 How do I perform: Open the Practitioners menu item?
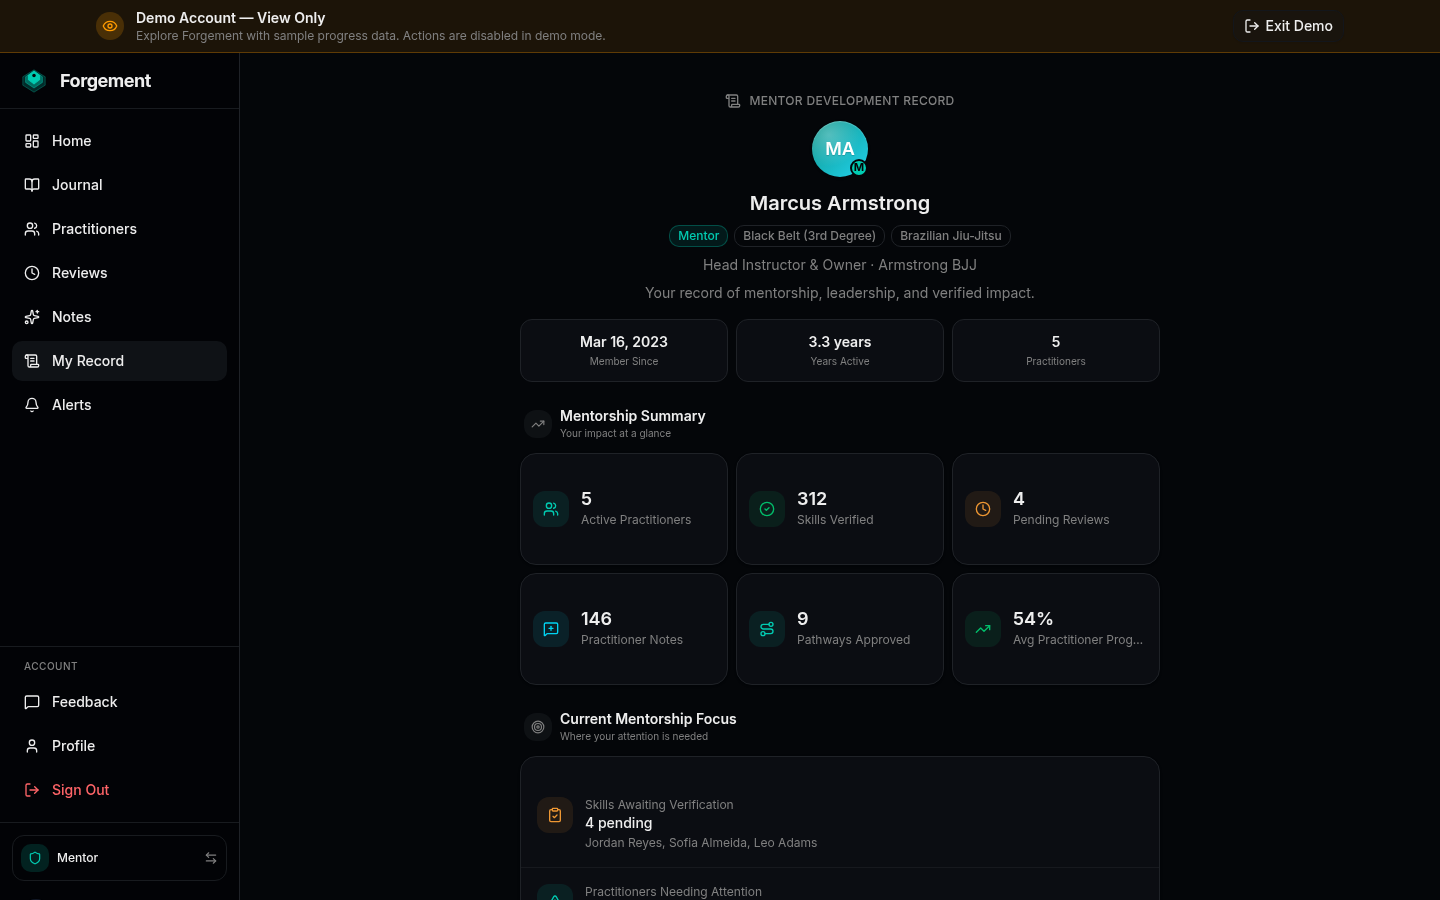[119, 229]
